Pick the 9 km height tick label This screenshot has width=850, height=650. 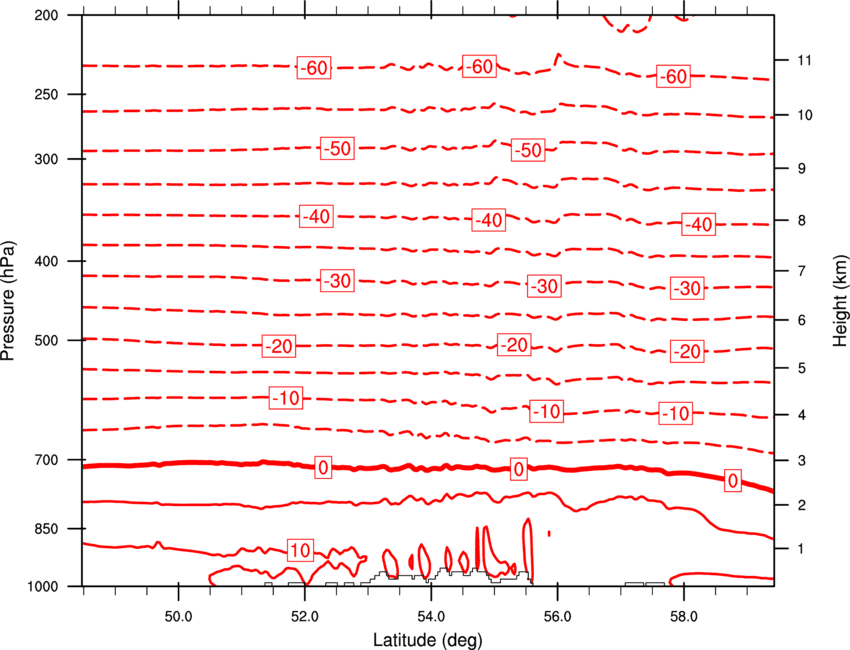tap(802, 169)
